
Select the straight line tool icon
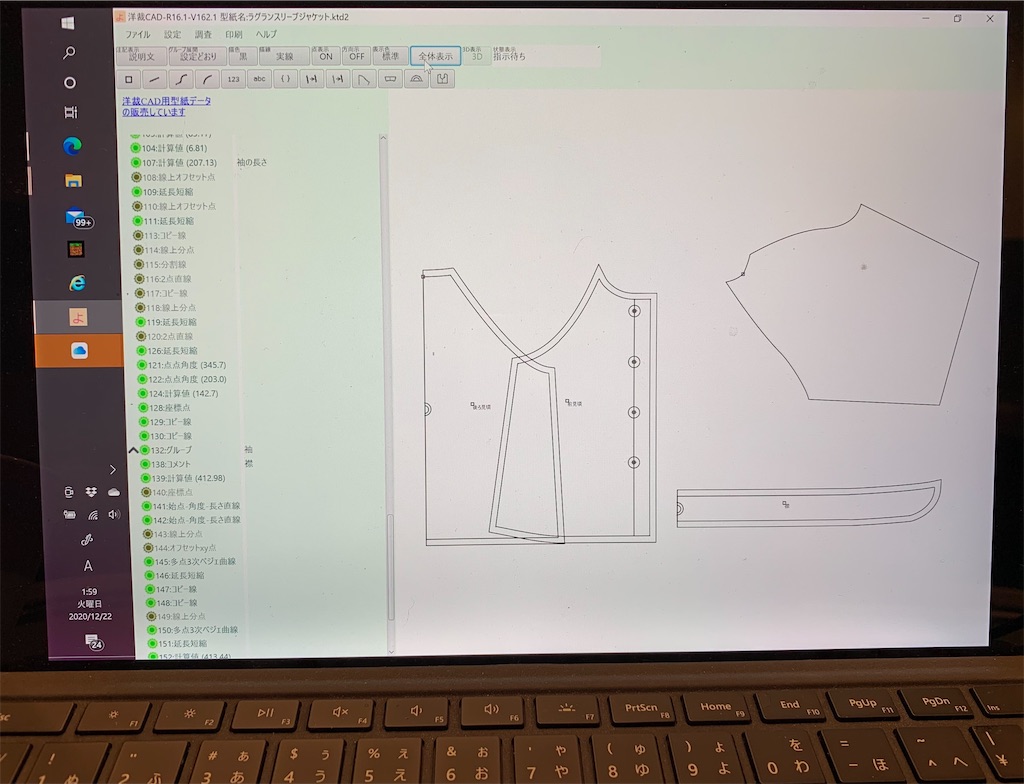coord(154,79)
